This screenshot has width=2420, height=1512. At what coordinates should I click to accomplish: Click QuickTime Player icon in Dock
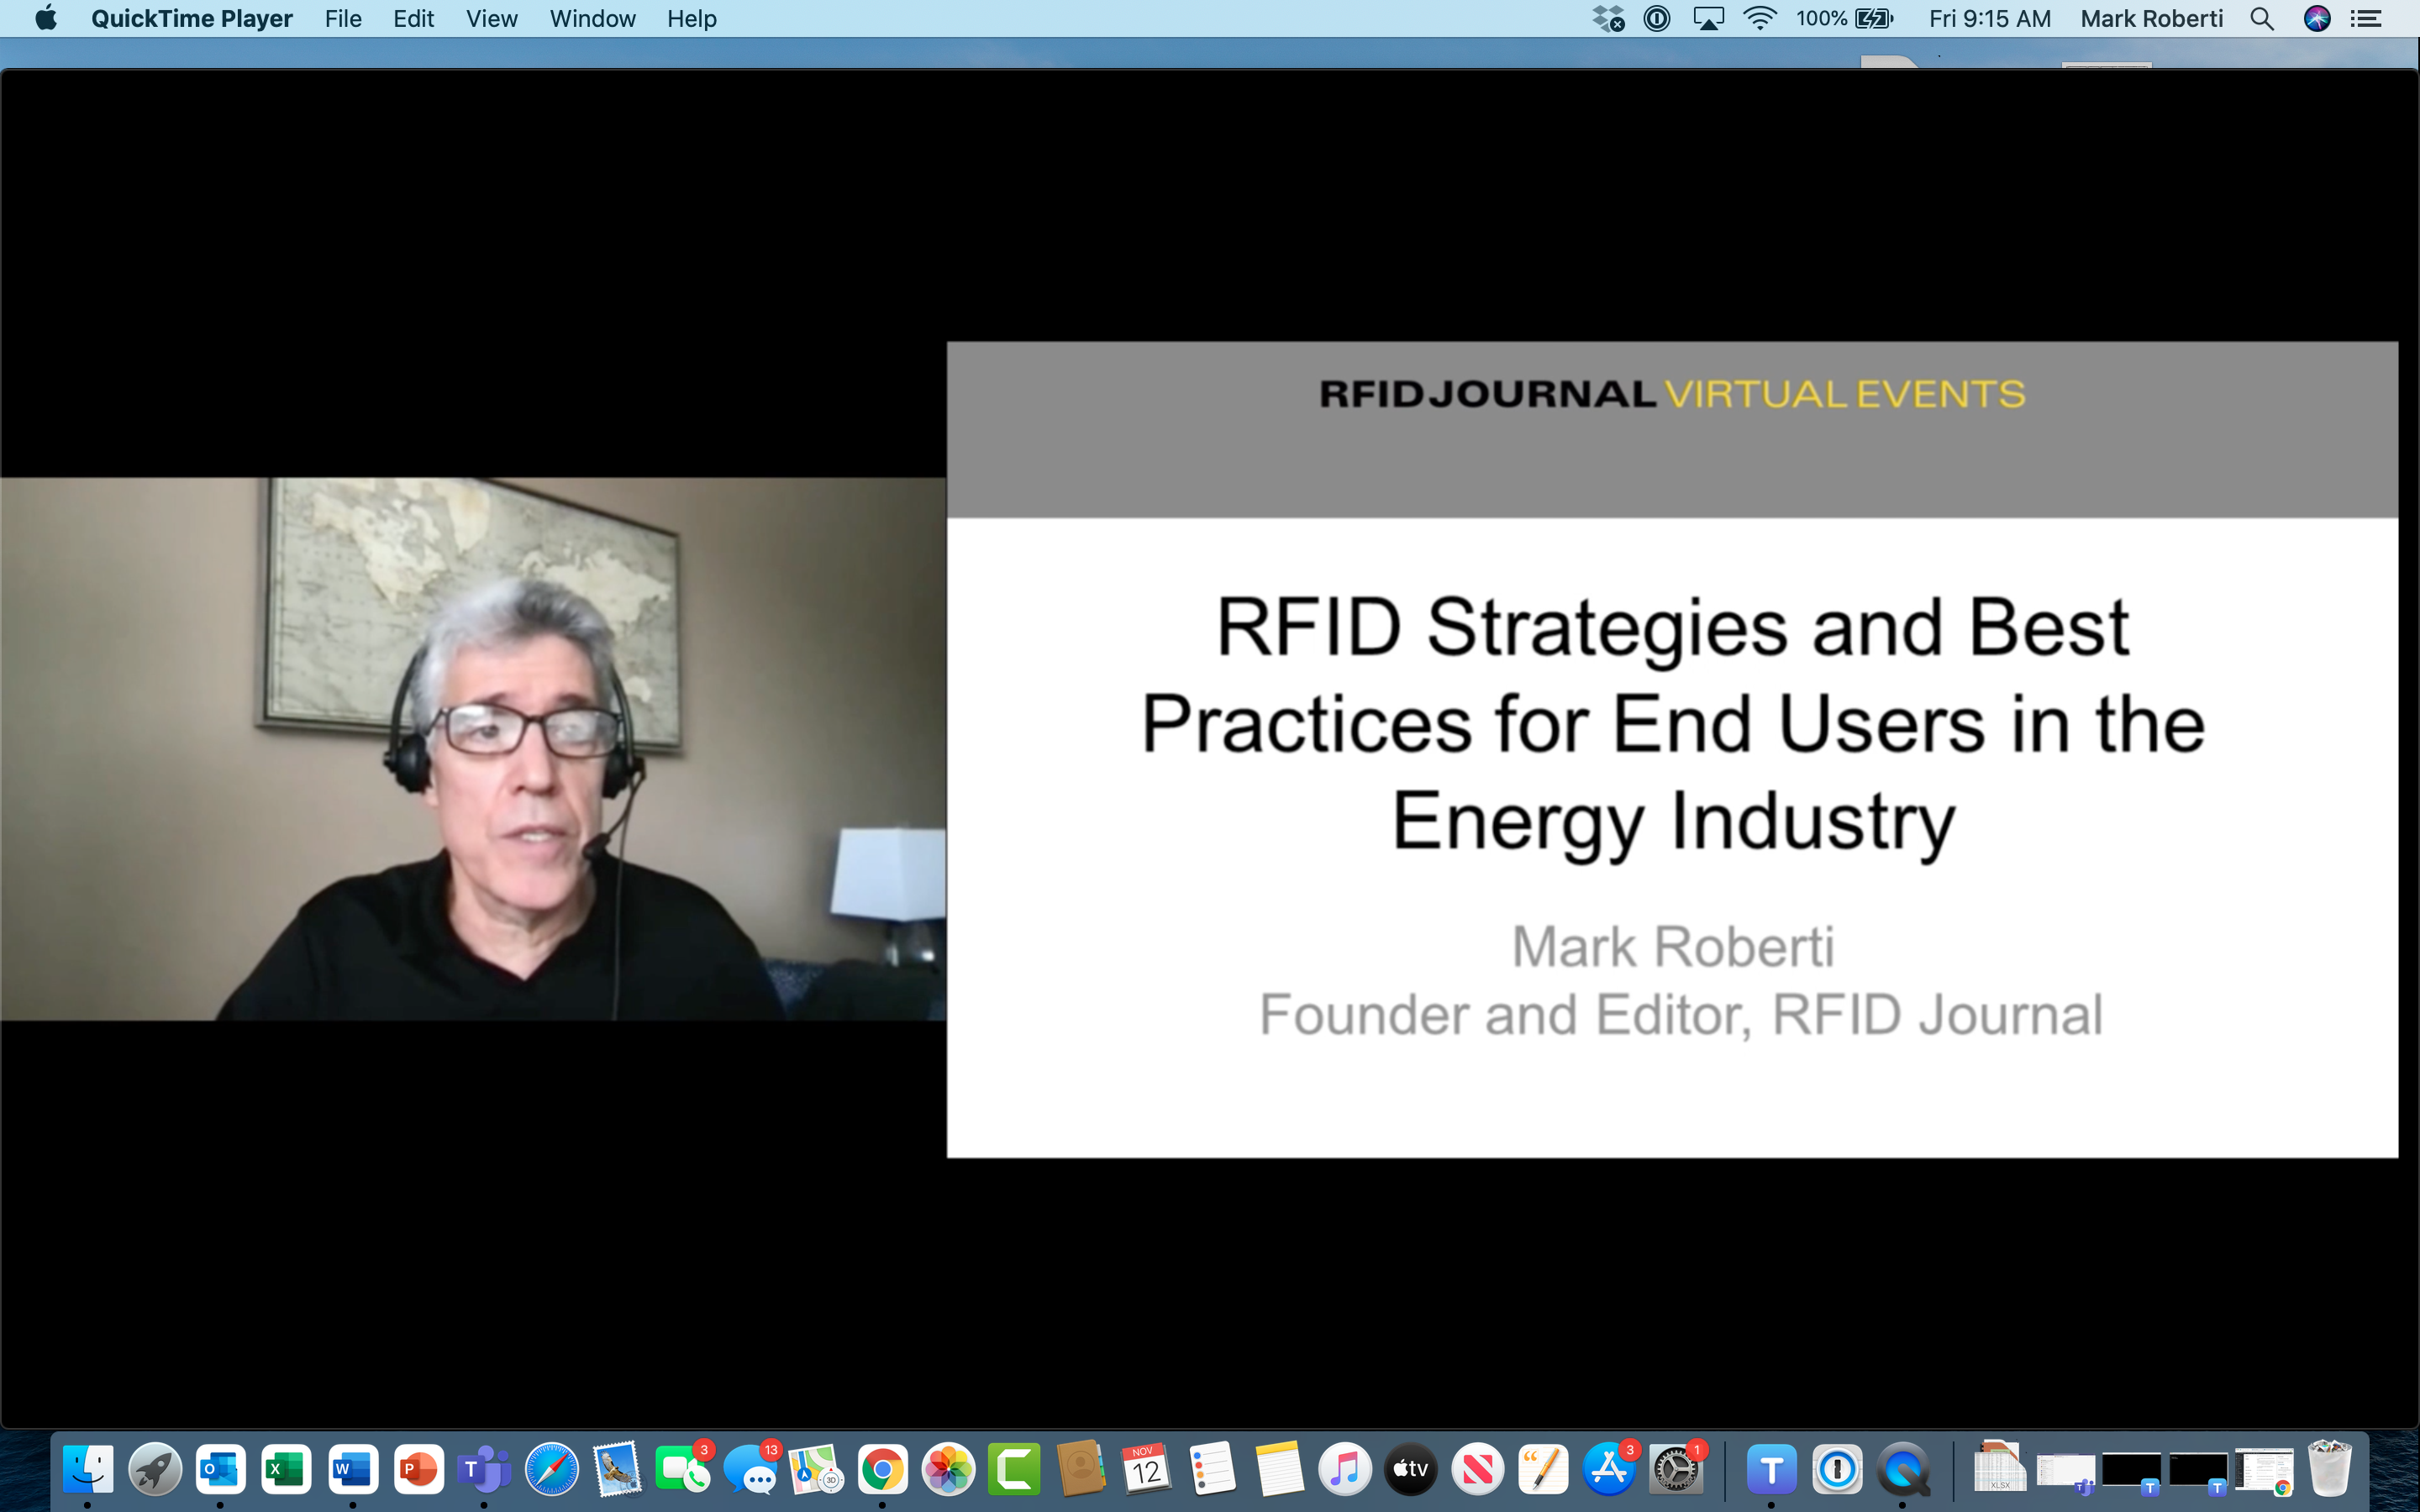[1903, 1469]
